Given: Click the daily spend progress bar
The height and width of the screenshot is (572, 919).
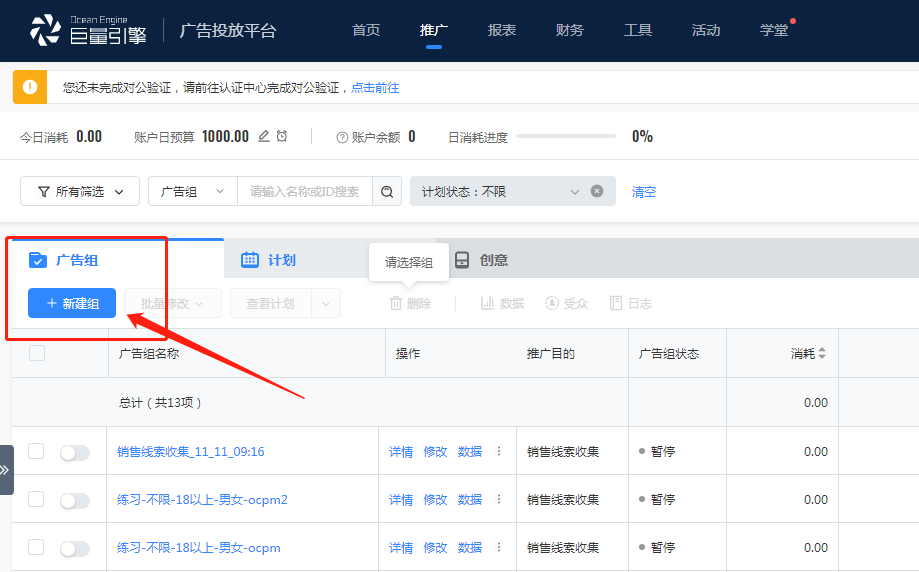Looking at the screenshot, I should 566,136.
